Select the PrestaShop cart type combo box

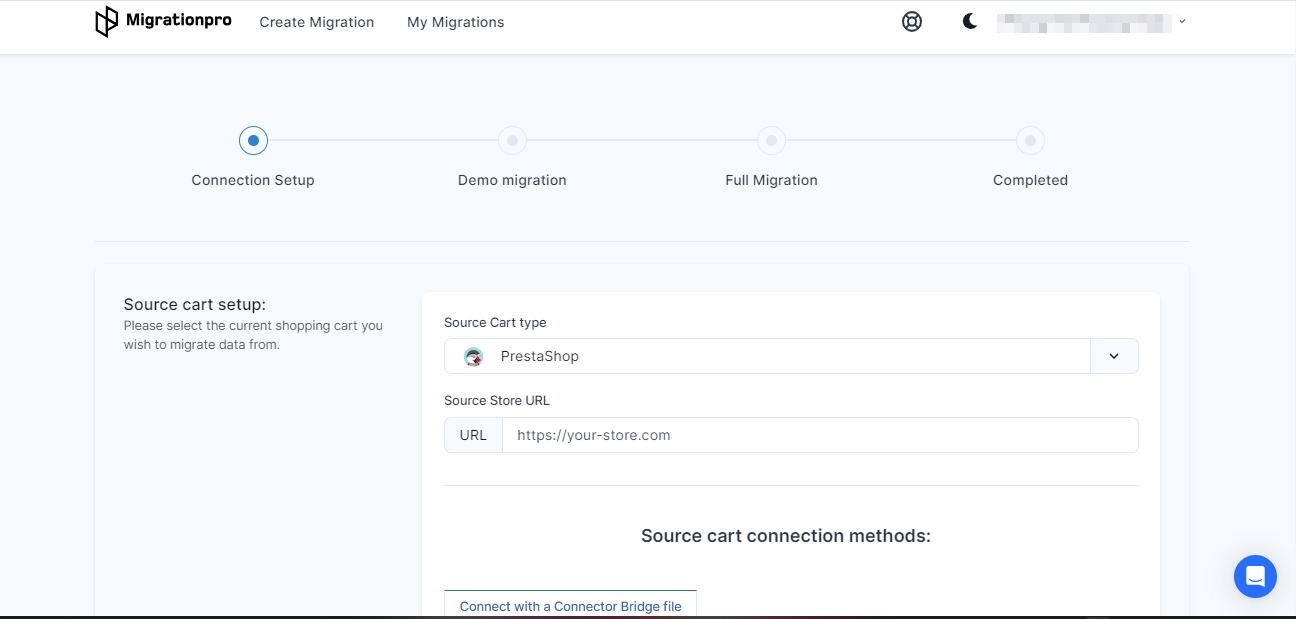[x=791, y=356]
